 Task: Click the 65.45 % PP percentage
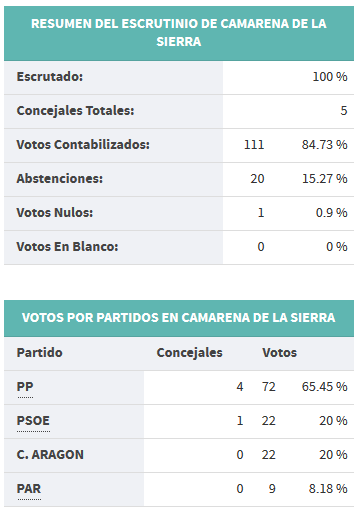(325, 387)
